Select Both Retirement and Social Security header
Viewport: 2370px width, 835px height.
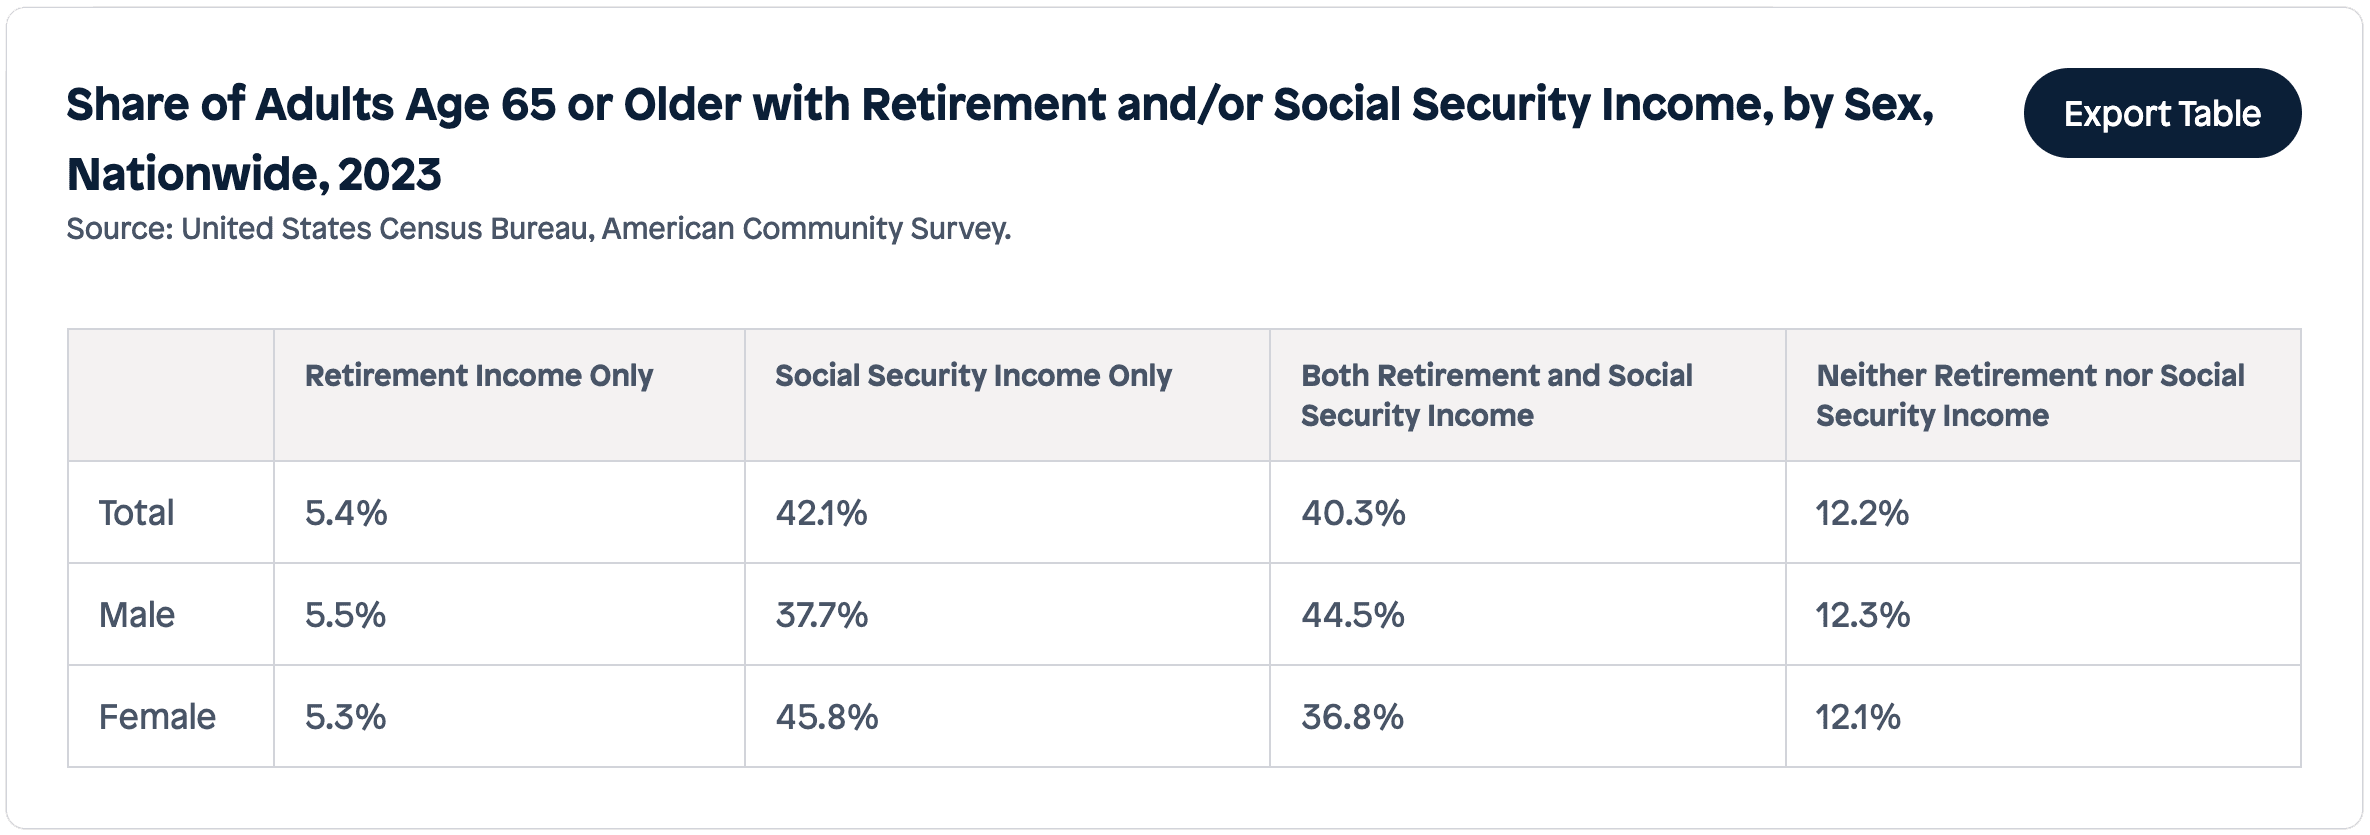coord(1496,395)
